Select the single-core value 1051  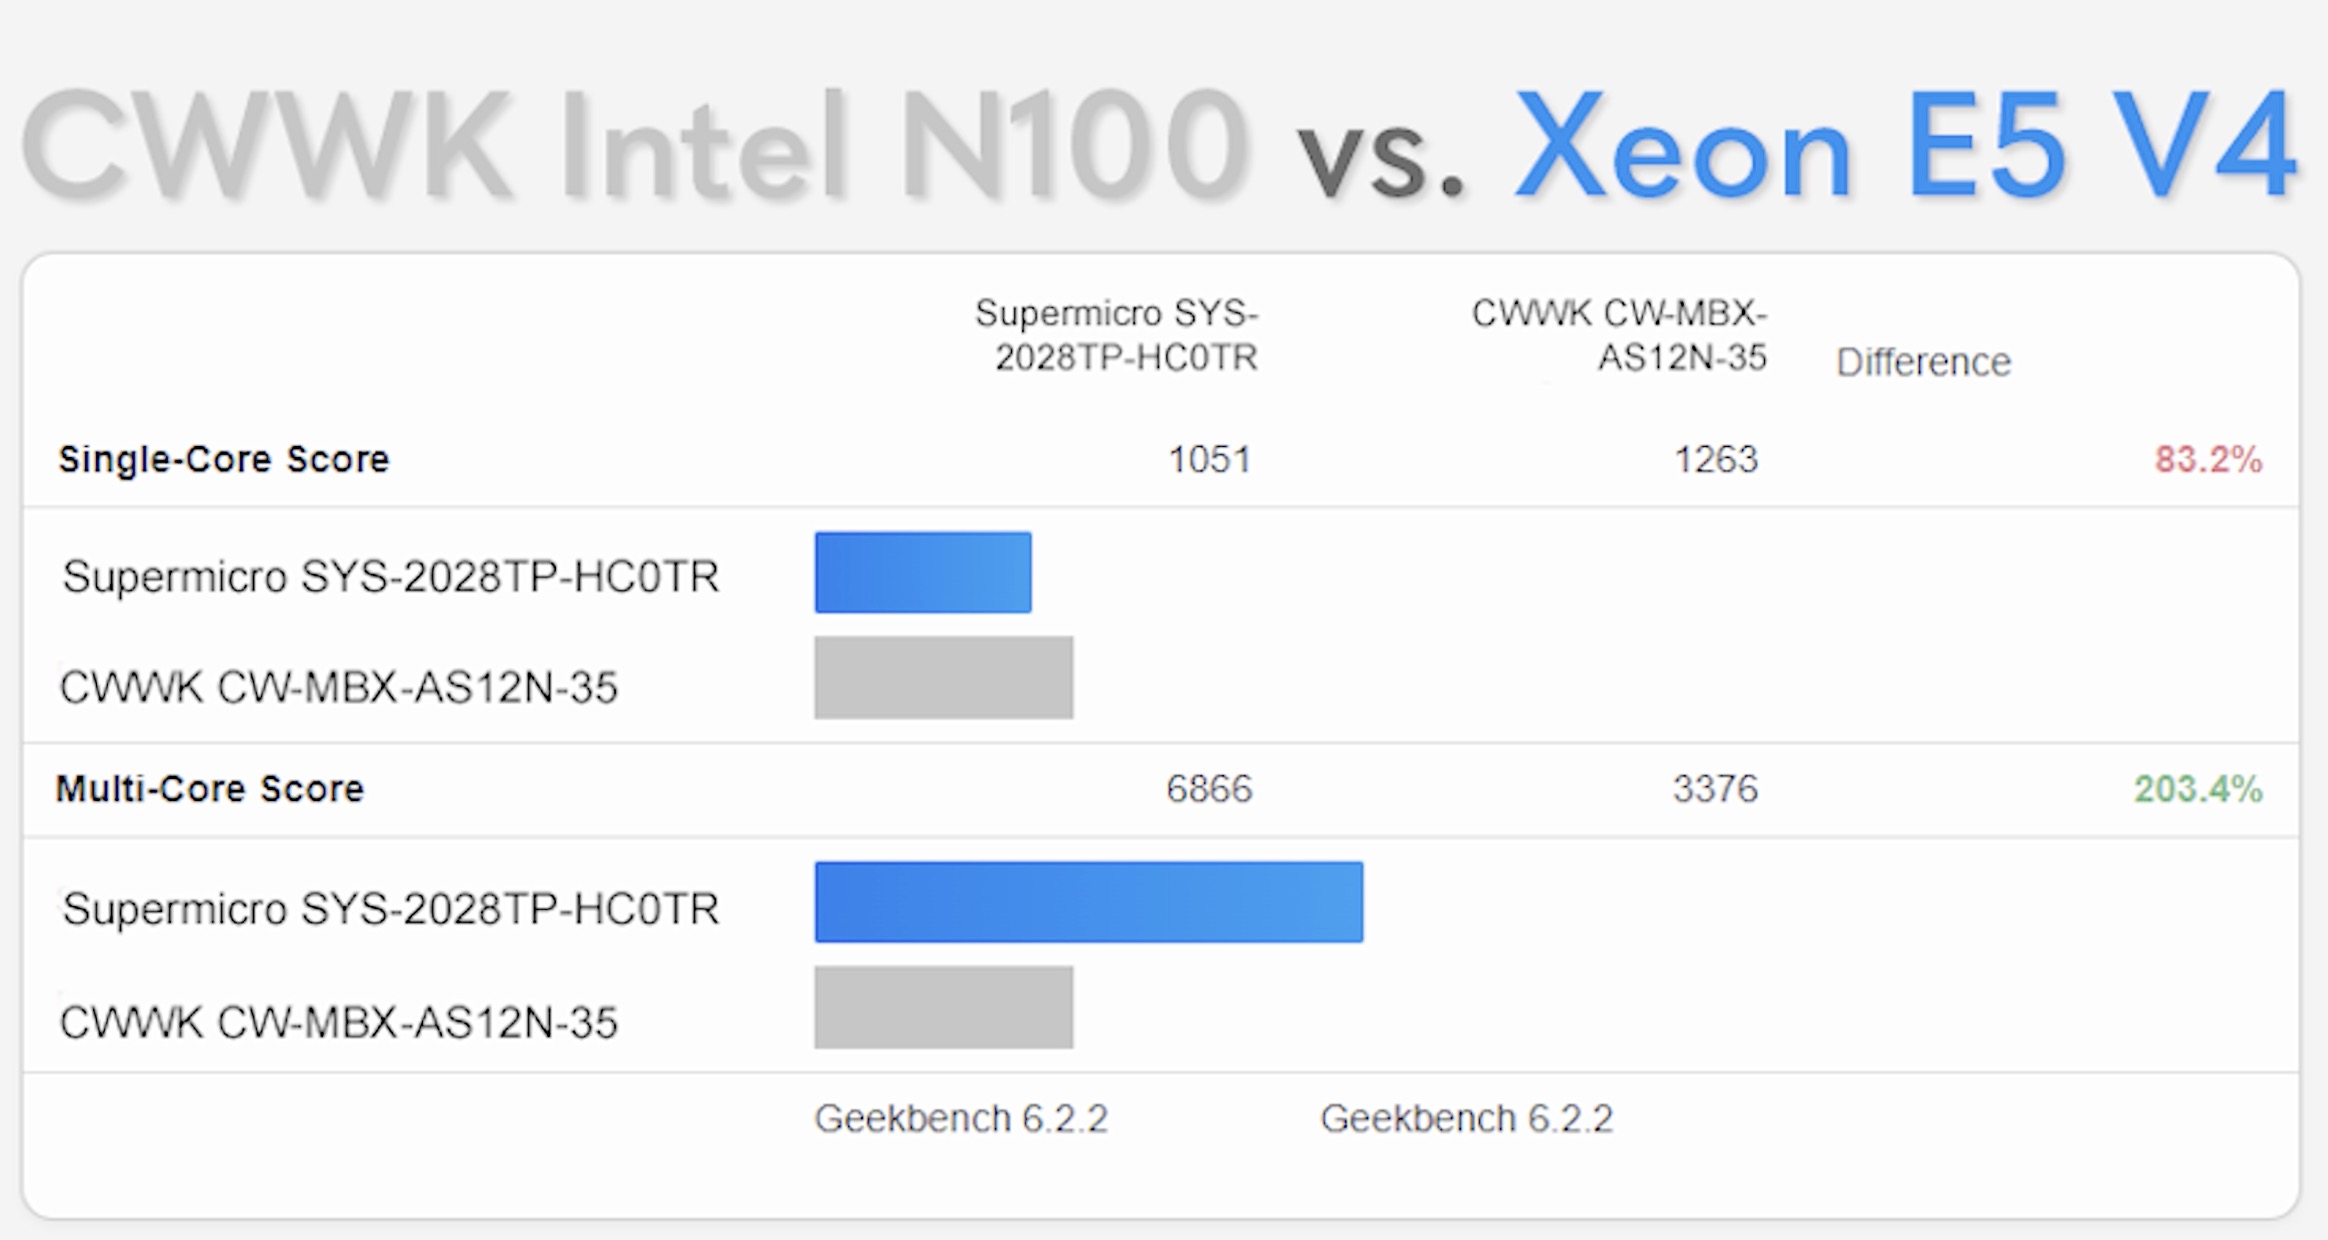click(x=1210, y=459)
